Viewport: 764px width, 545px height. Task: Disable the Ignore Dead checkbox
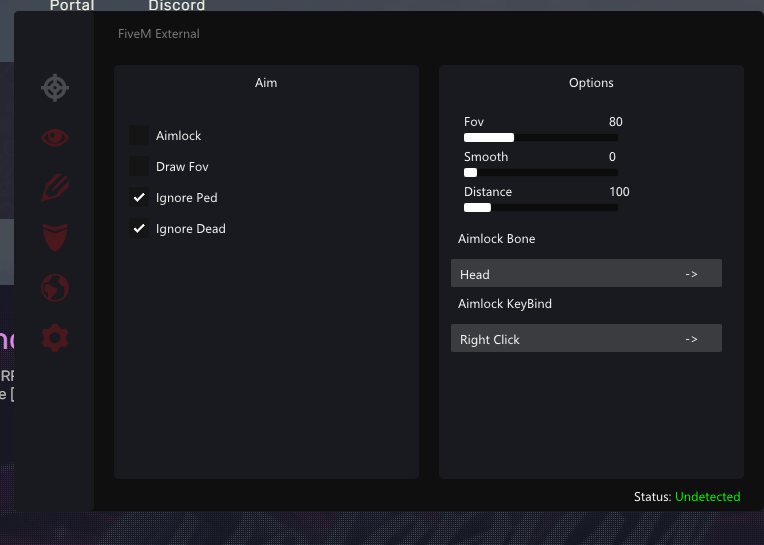coord(139,229)
